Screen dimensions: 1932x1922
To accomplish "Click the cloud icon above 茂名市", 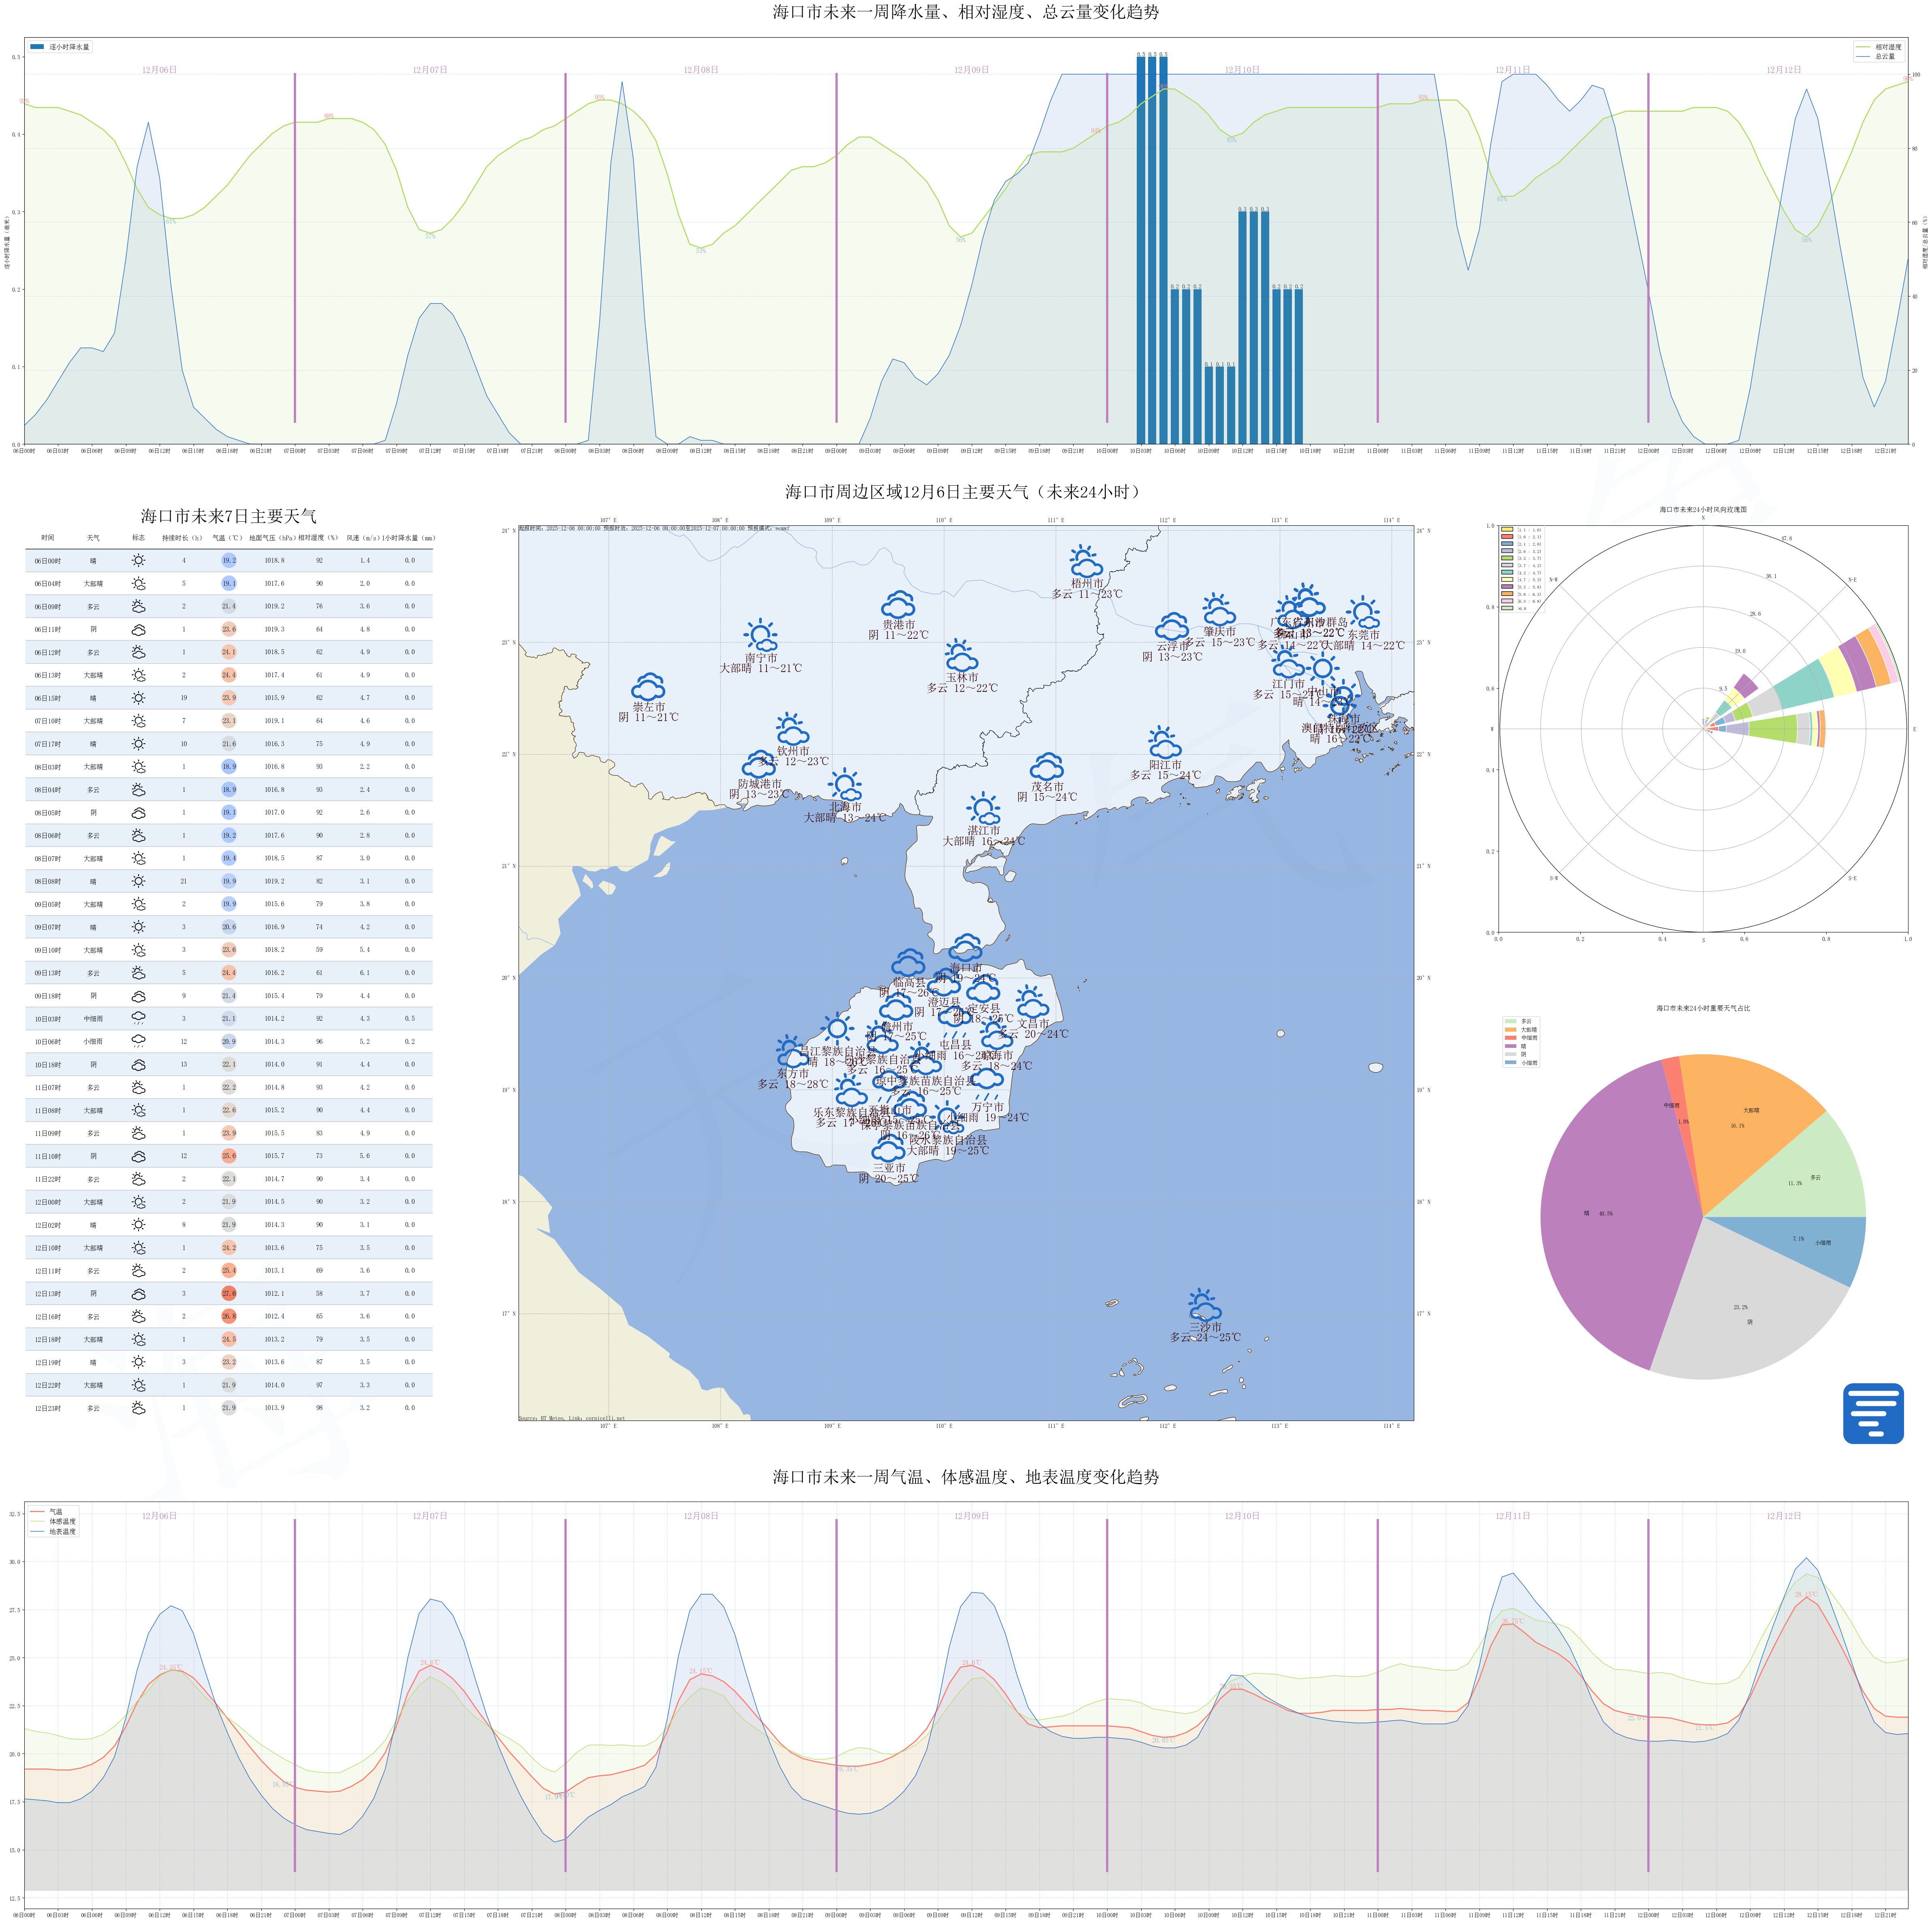I will click(1046, 767).
